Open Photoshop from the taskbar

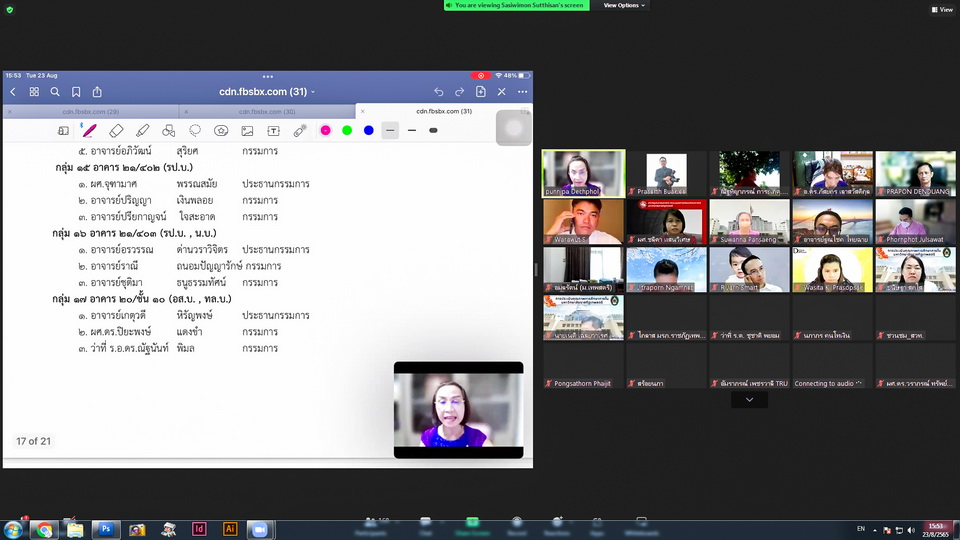(x=106, y=530)
